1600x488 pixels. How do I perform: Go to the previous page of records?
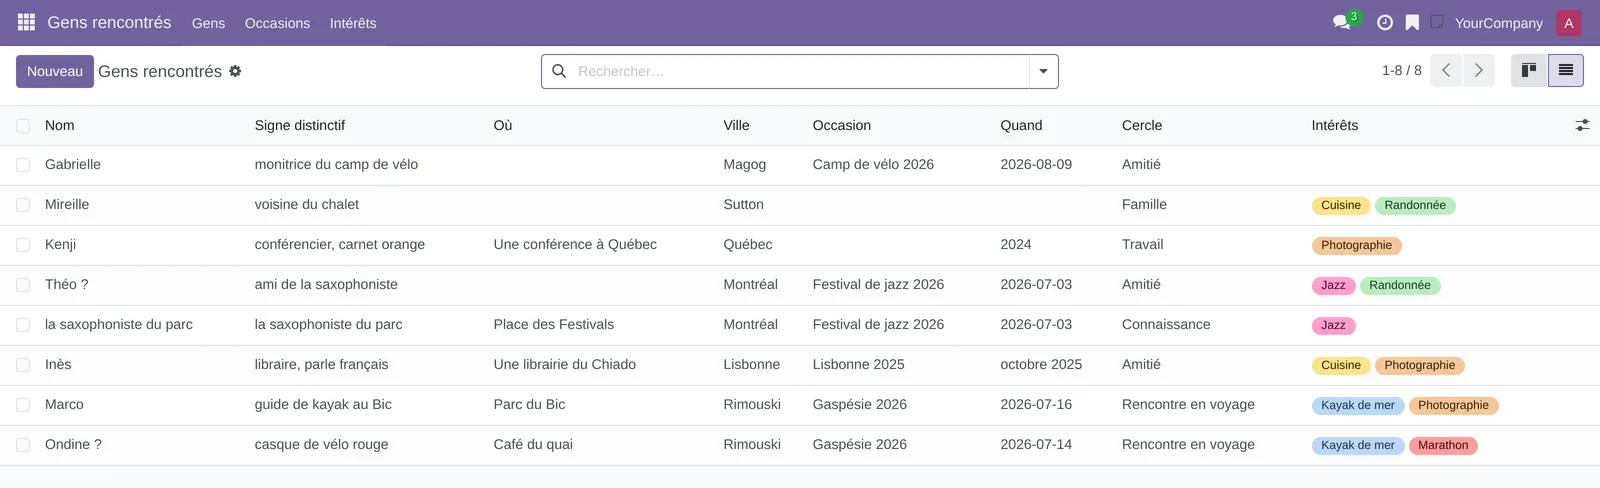(1446, 71)
